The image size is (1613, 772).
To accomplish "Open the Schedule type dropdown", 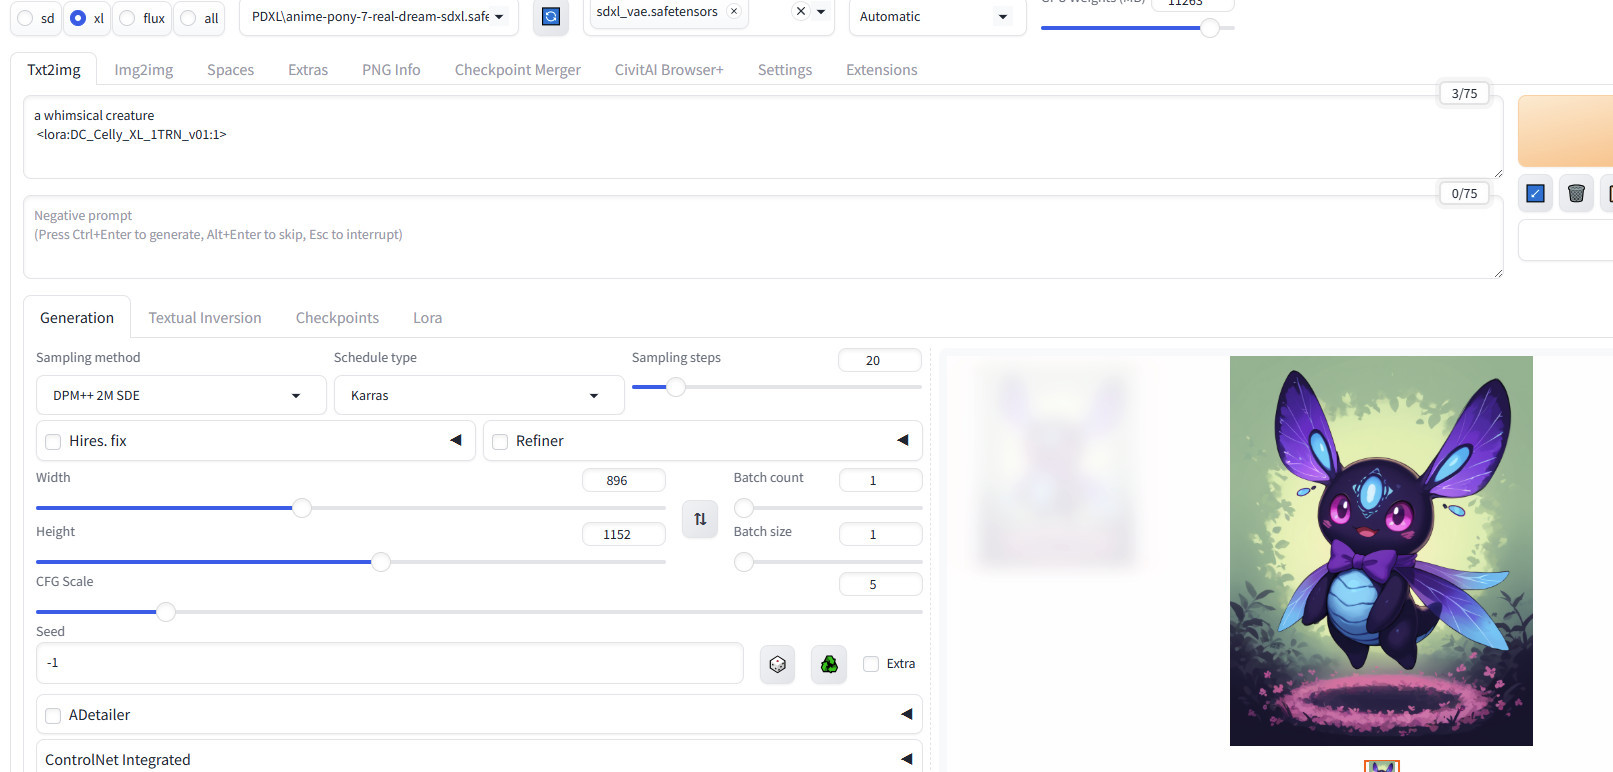I will [479, 395].
